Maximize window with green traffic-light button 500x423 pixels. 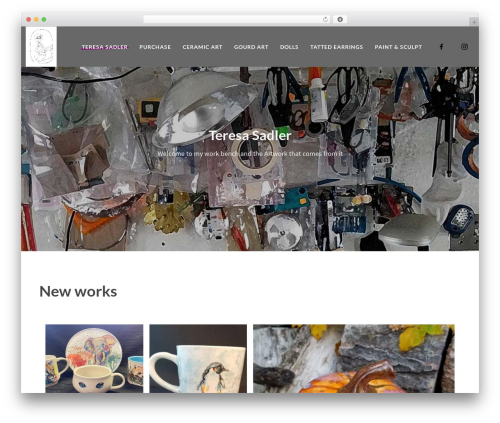click(x=44, y=19)
